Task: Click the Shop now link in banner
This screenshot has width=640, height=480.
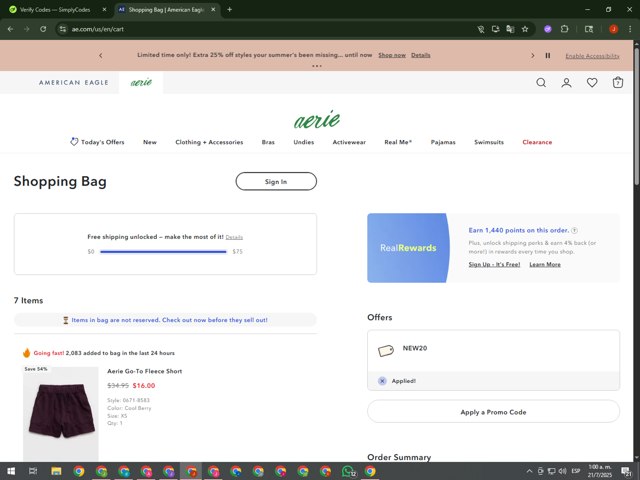Action: pyautogui.click(x=392, y=55)
